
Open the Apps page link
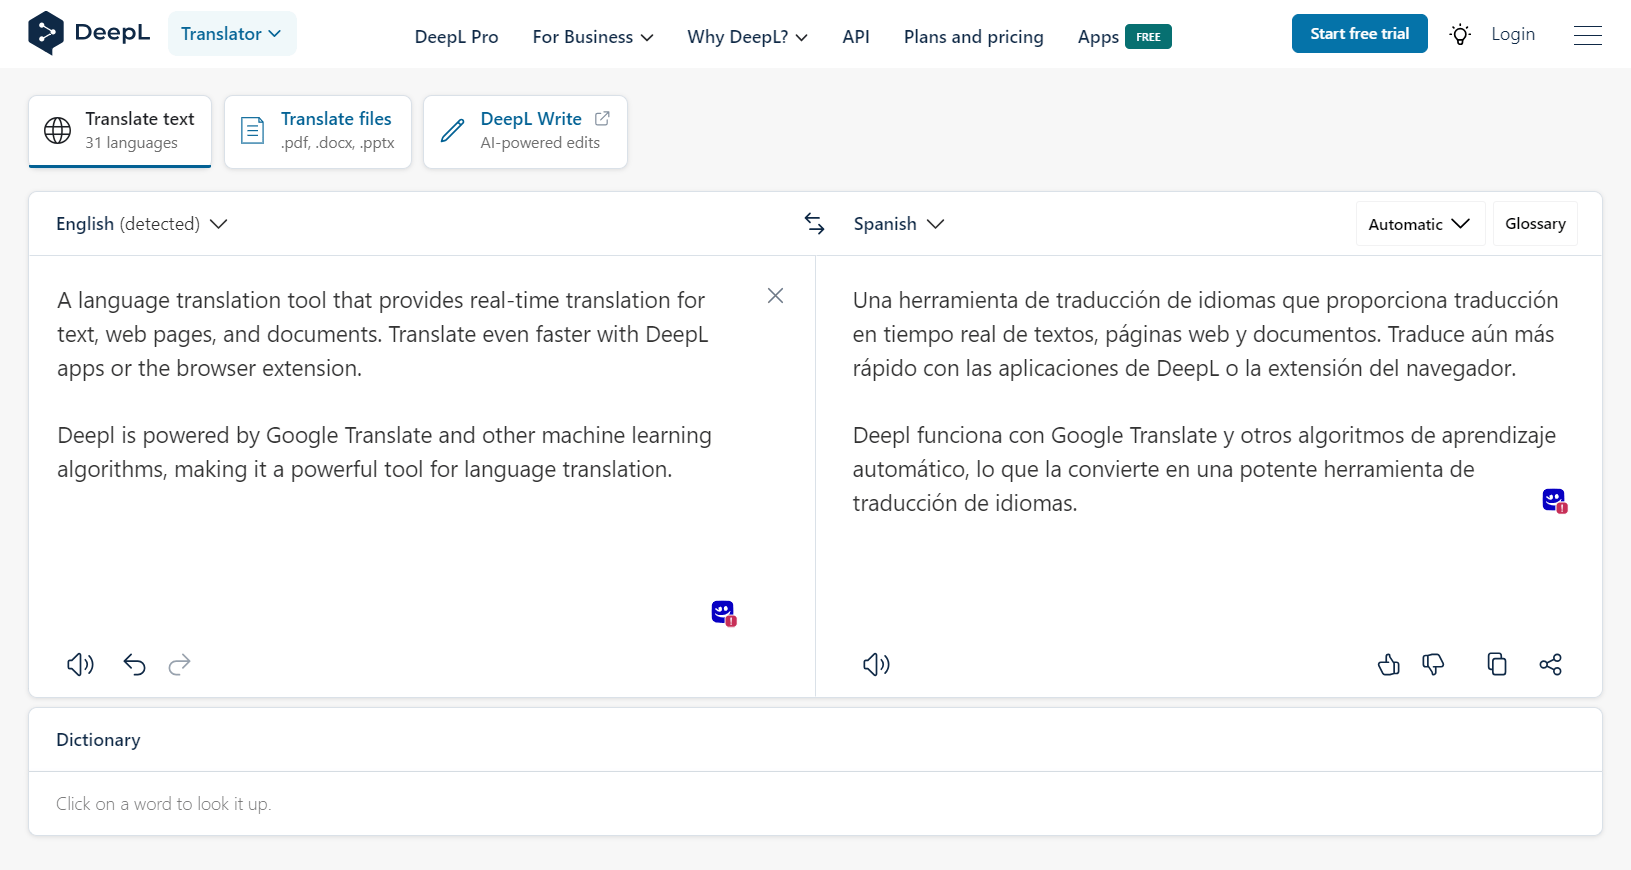pyautogui.click(x=1098, y=37)
